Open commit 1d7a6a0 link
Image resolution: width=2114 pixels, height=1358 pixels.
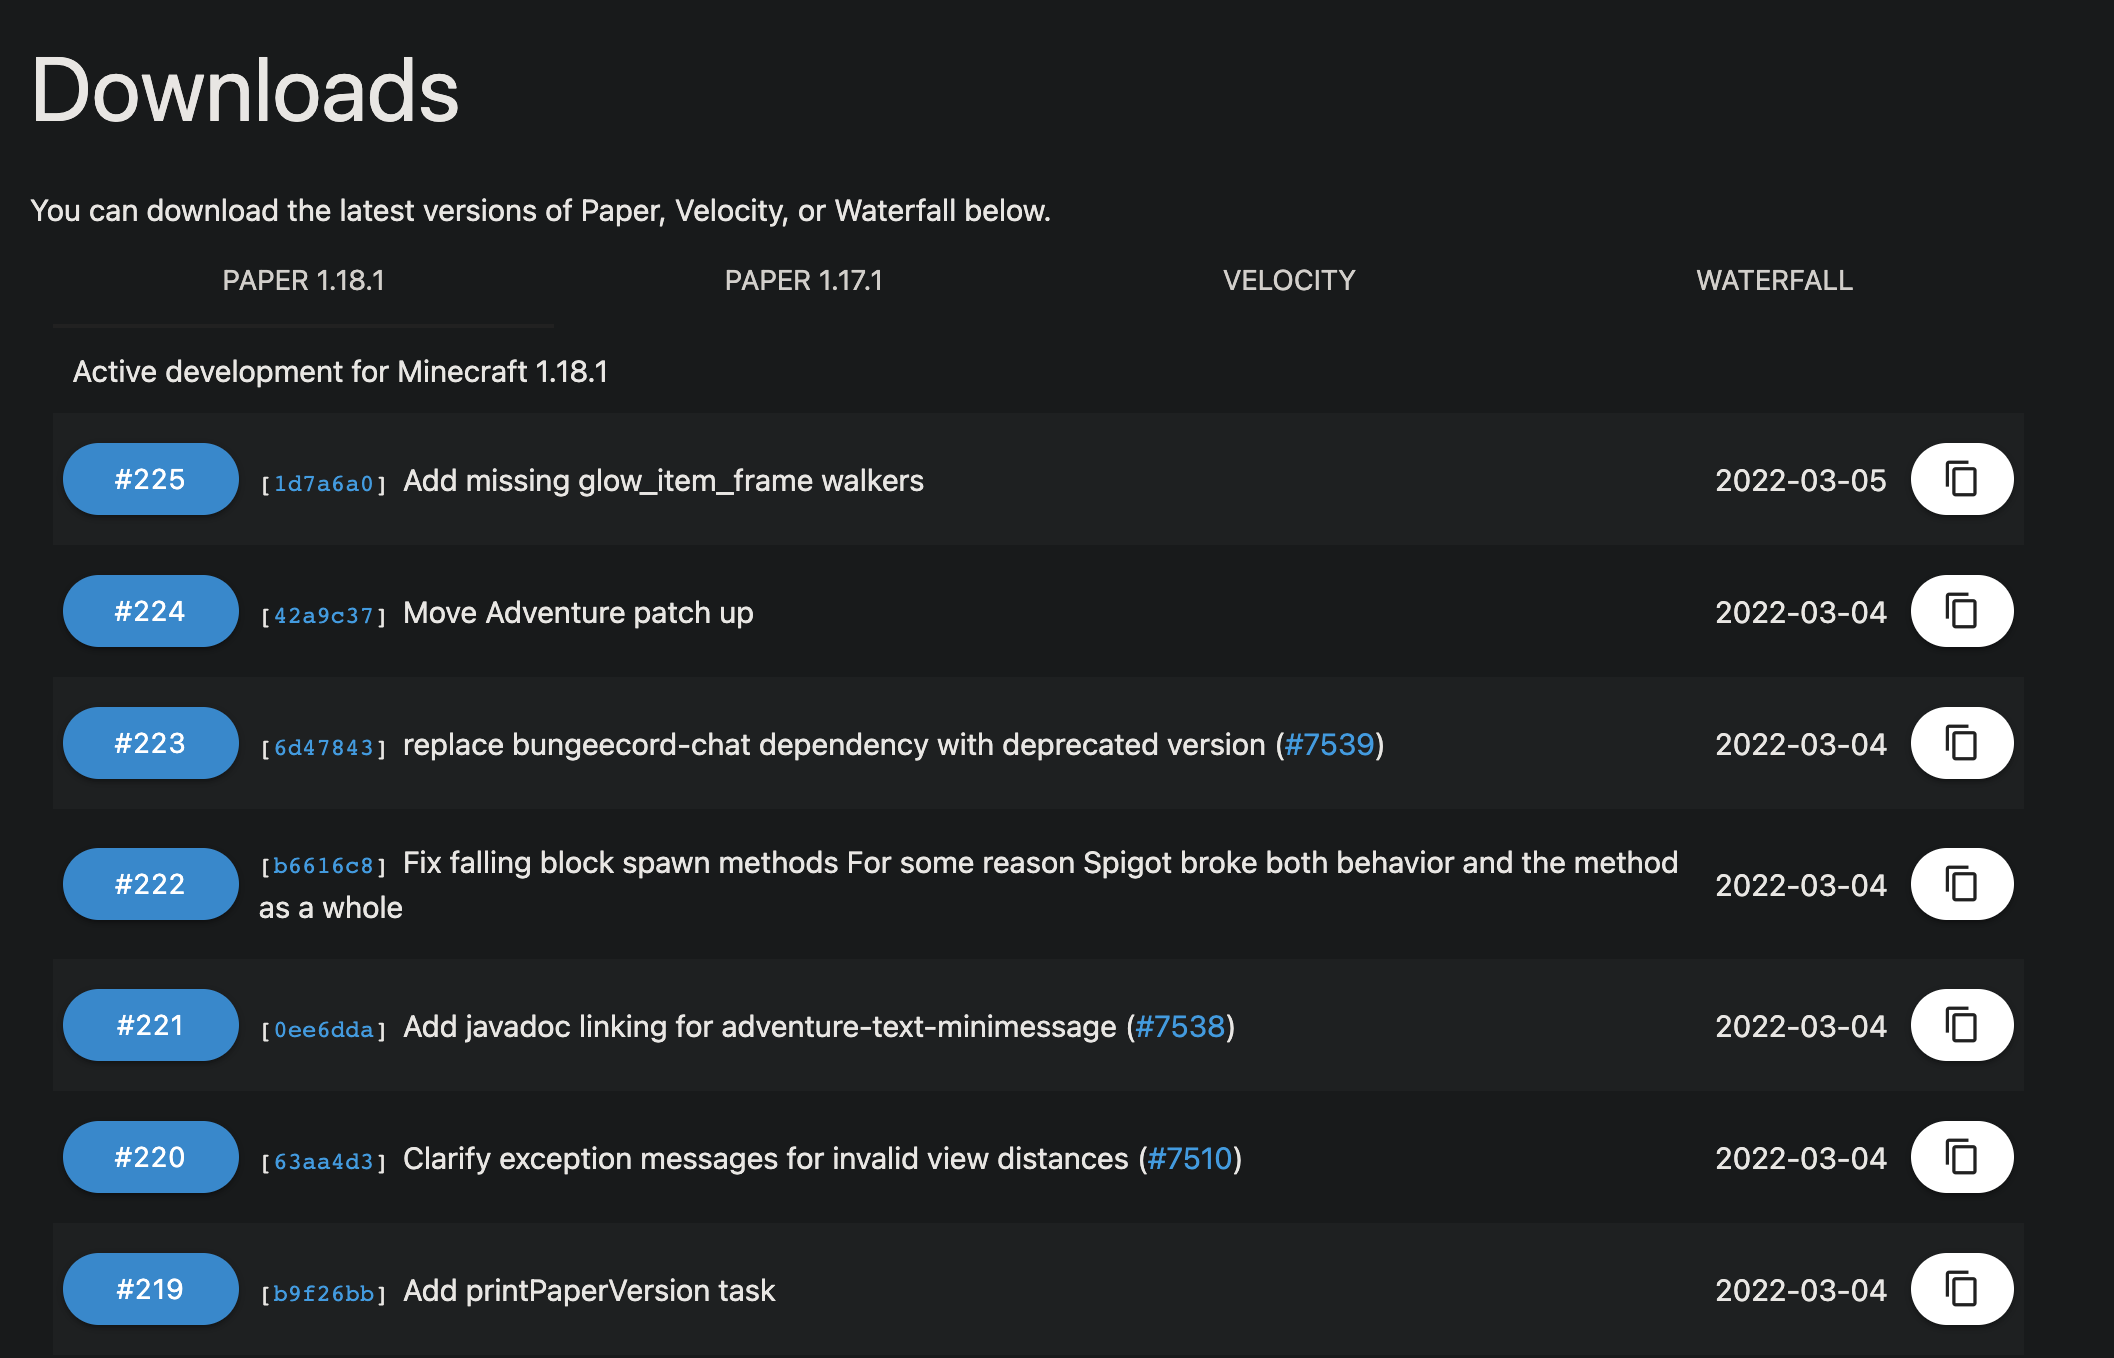[323, 484]
